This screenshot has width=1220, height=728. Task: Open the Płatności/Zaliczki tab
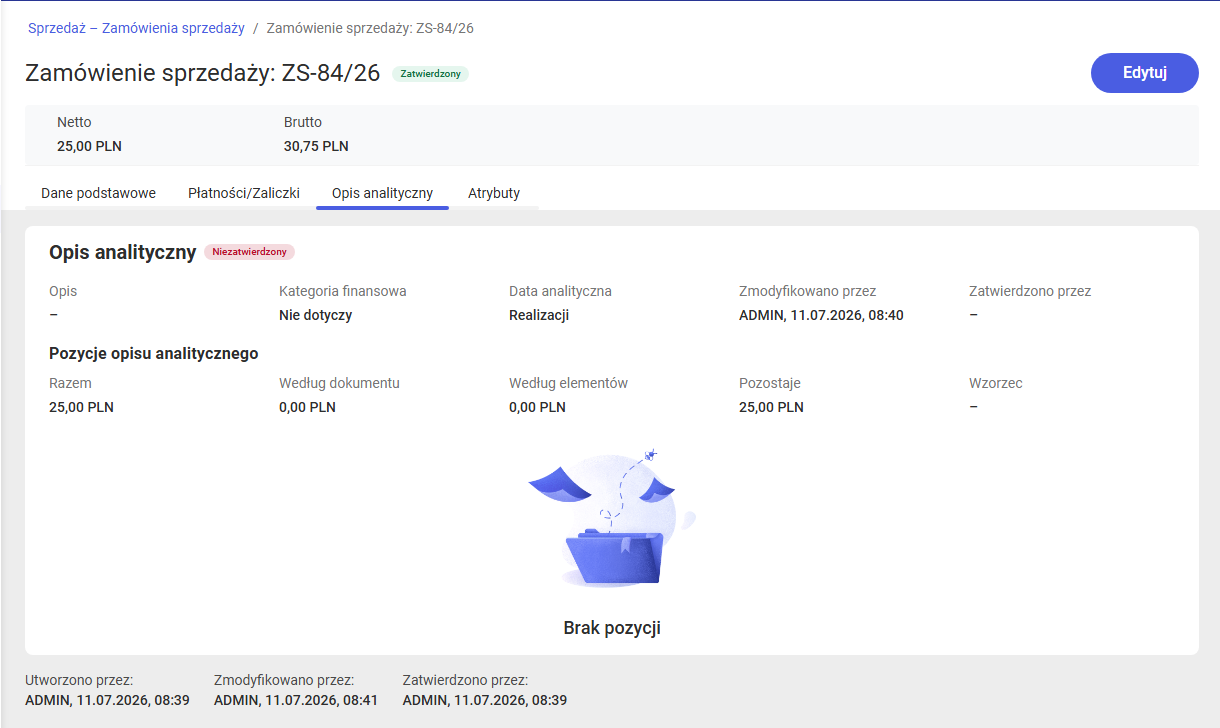point(244,193)
